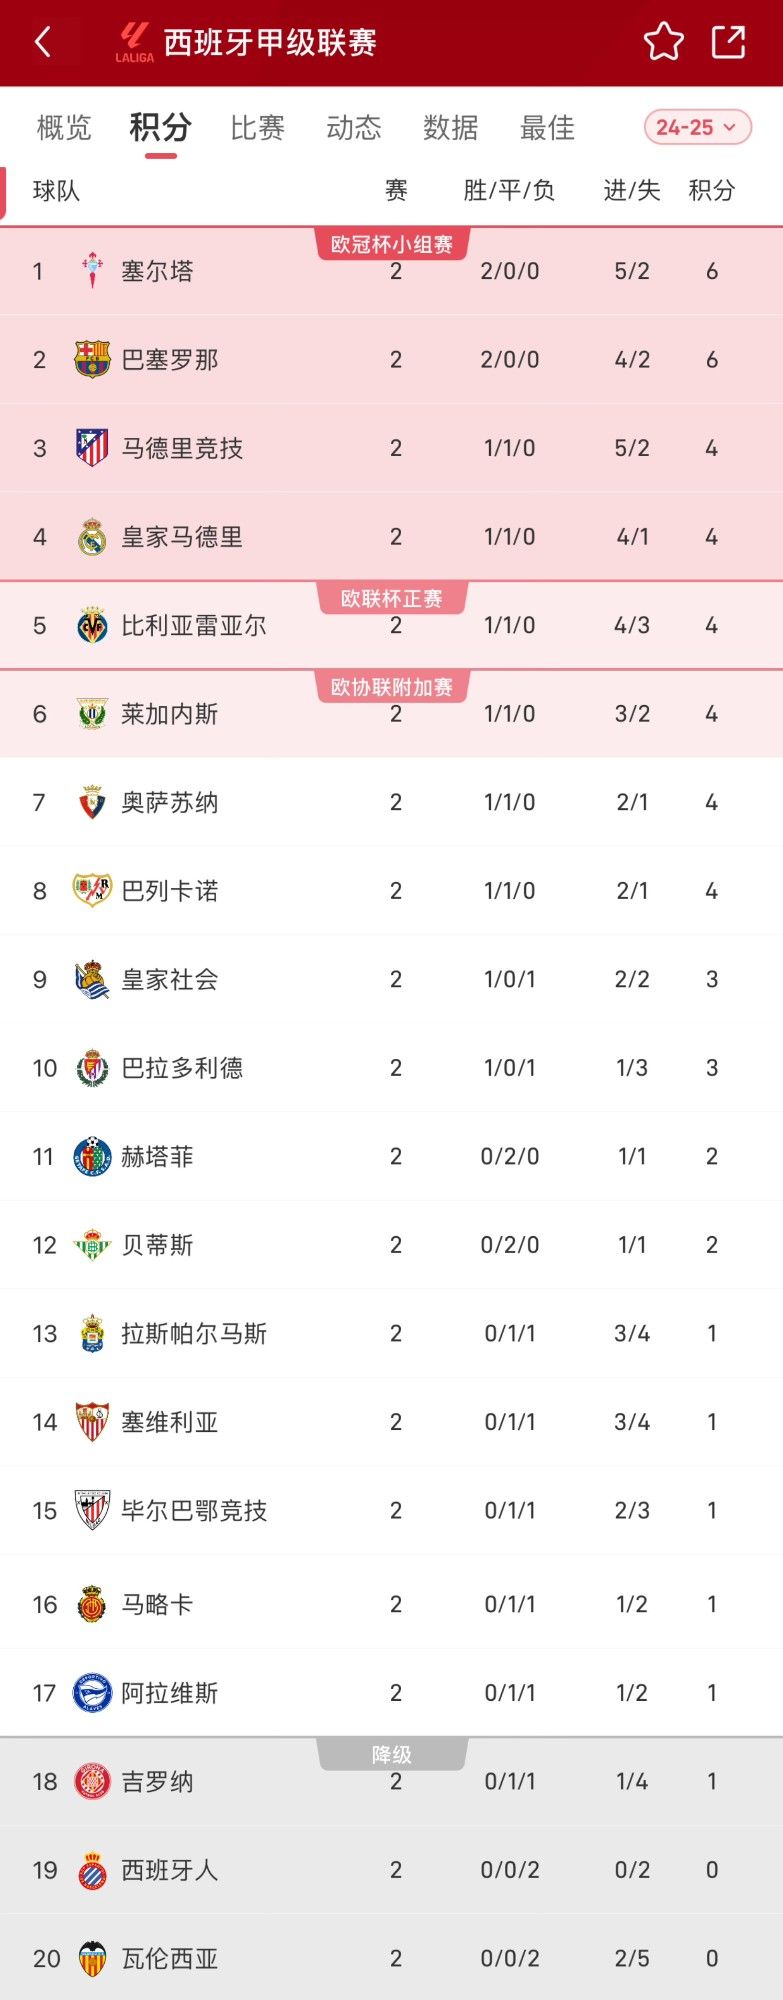Open team 皇家社会 from the standings
This screenshot has height=2000, width=783.
tap(169, 980)
